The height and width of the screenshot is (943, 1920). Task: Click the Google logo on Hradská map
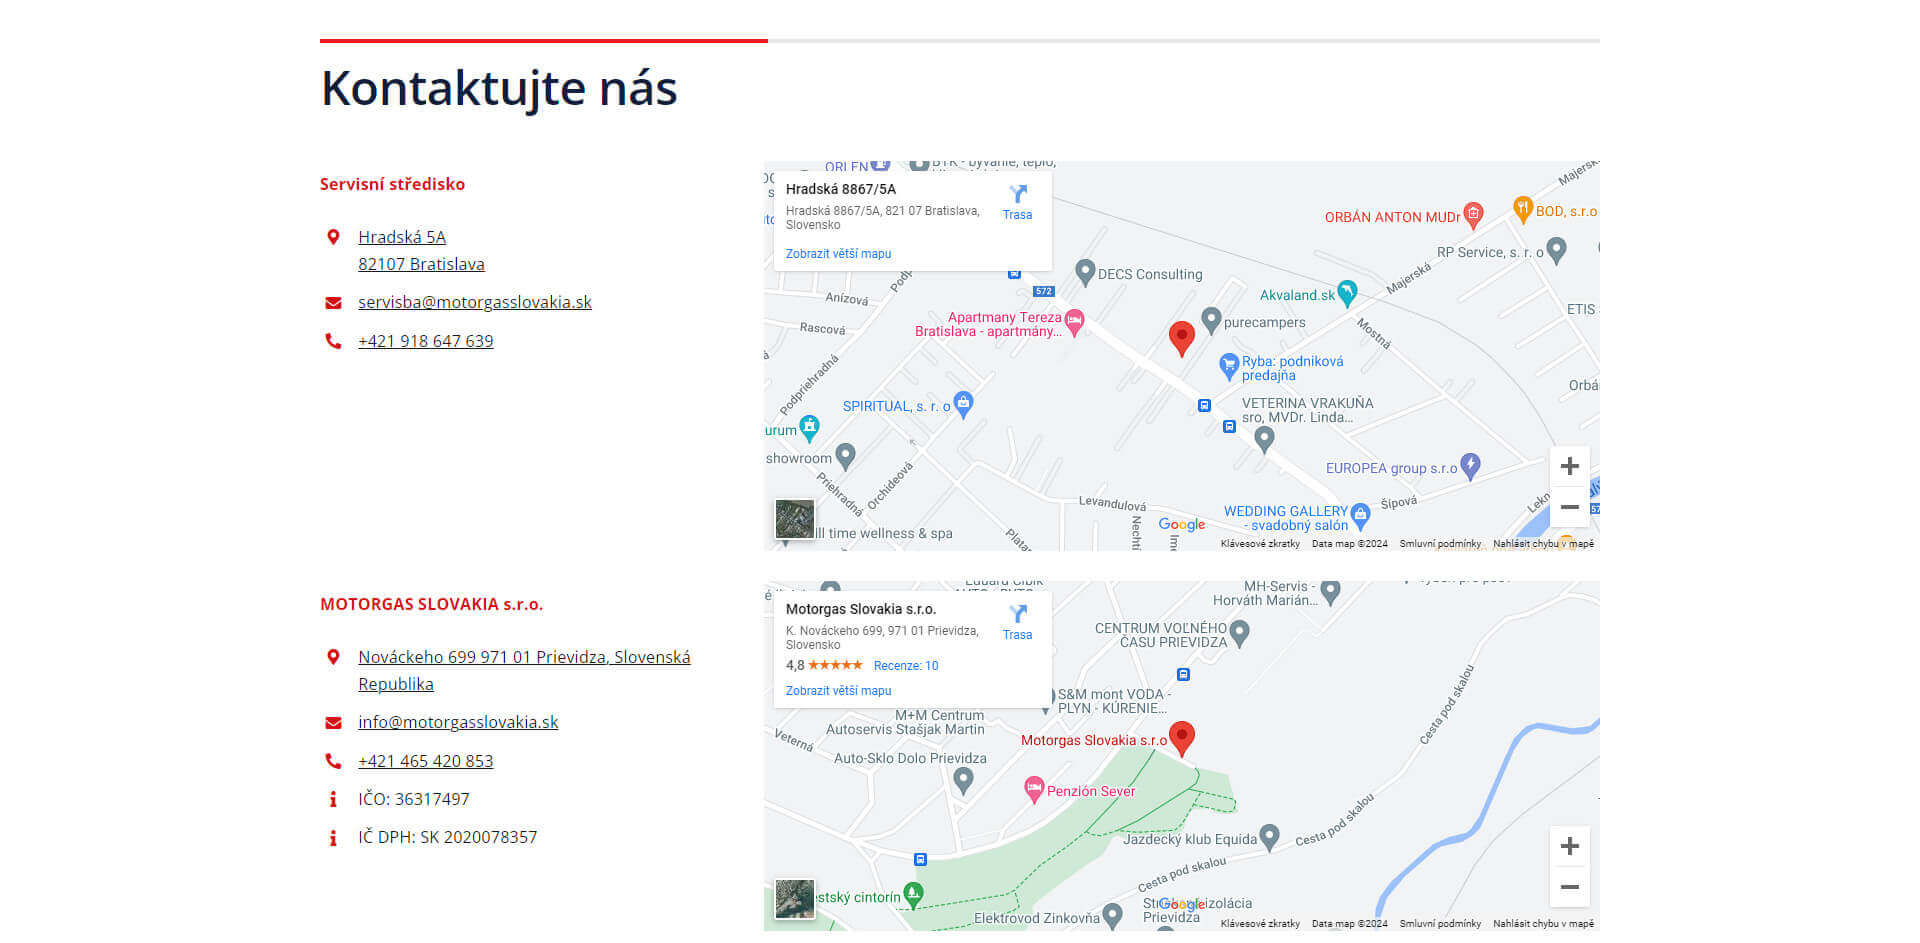click(1182, 525)
